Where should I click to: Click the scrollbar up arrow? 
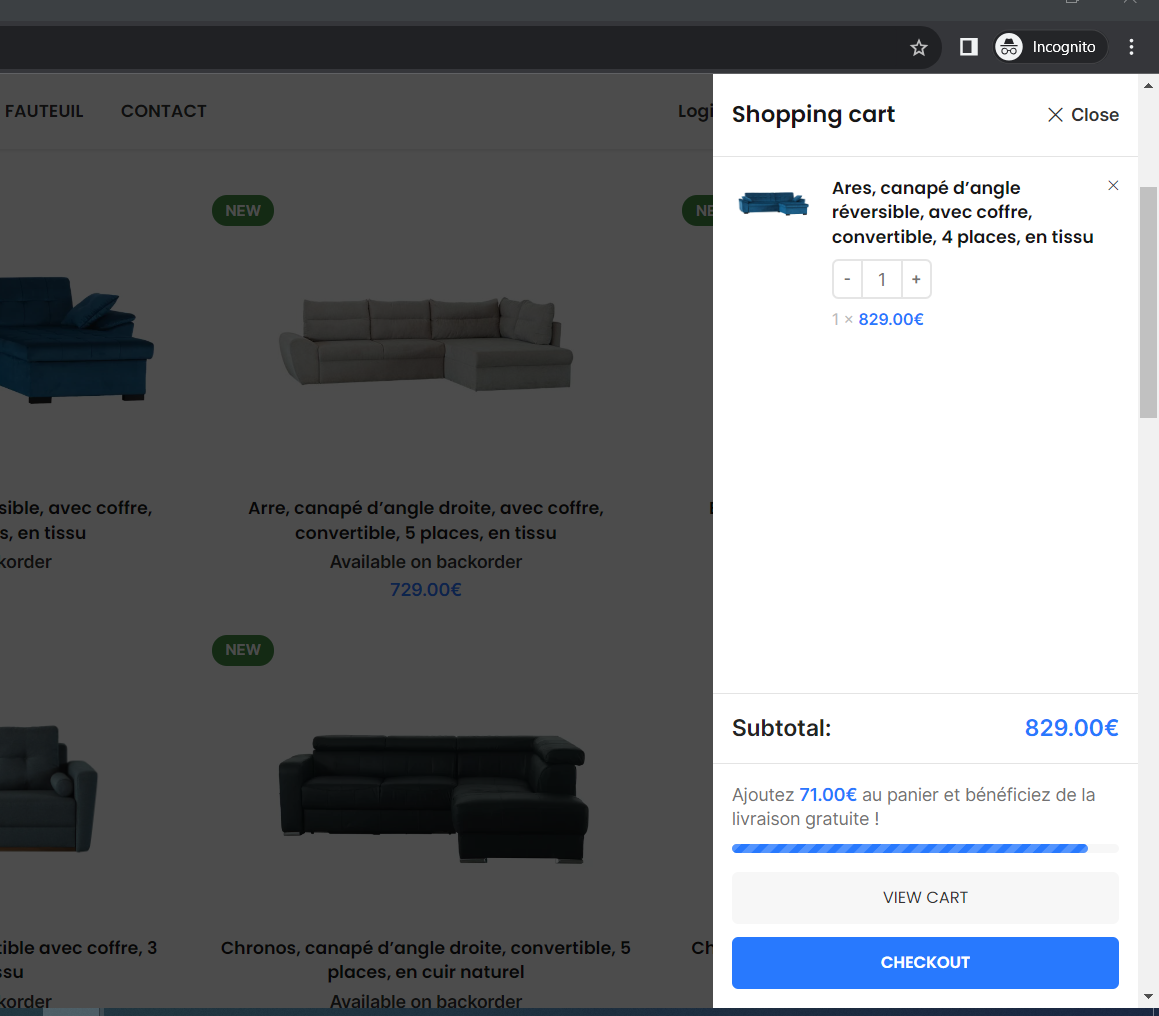coord(1148,86)
